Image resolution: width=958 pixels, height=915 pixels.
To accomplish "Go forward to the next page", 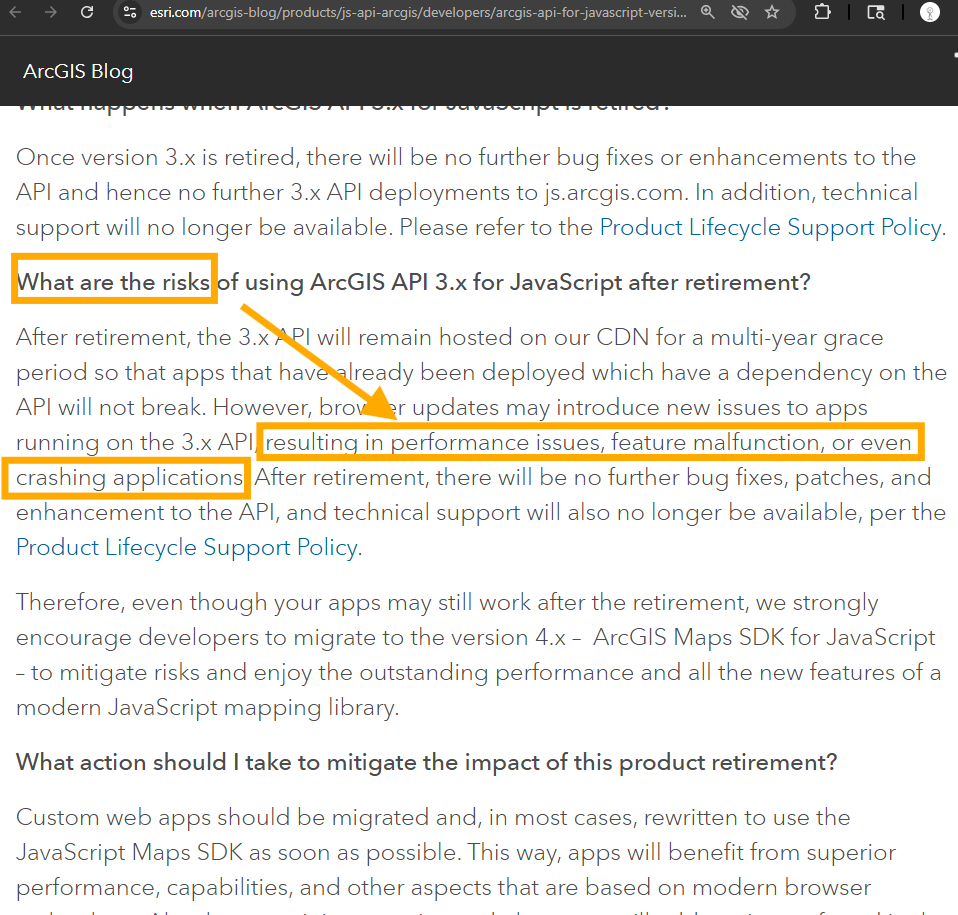I will [x=51, y=12].
